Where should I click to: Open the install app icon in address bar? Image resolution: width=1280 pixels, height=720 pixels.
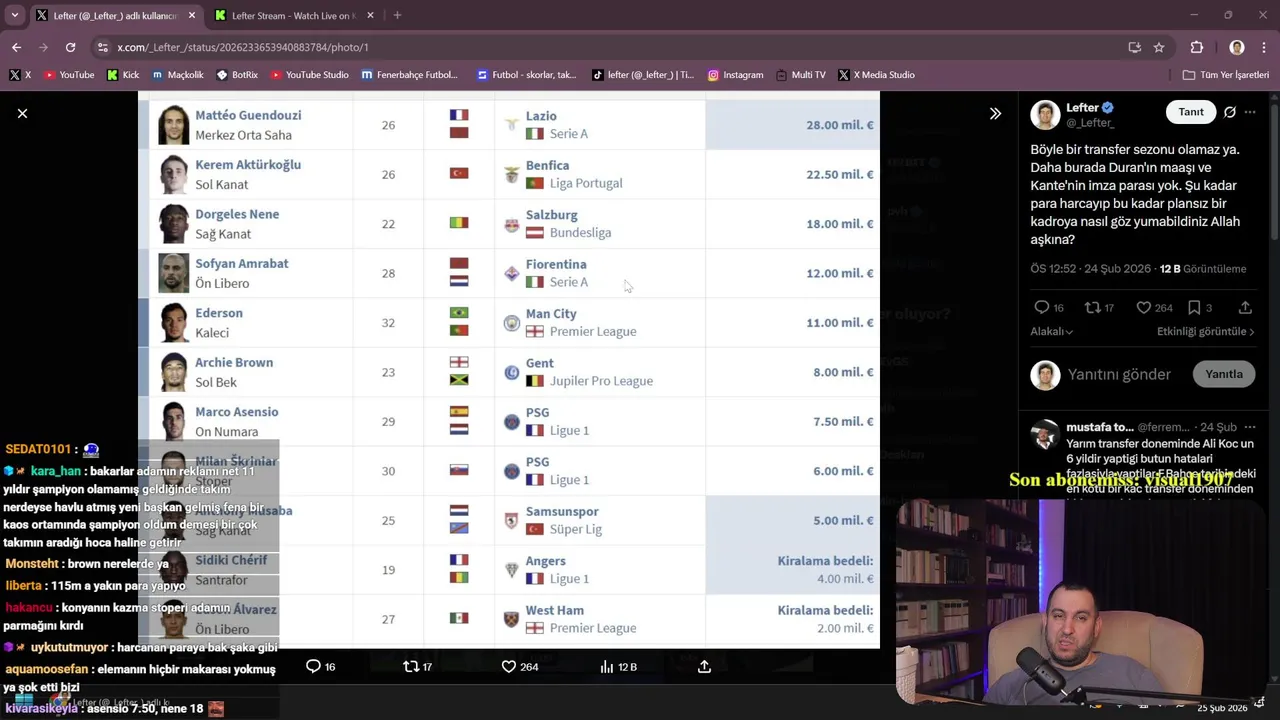[x=1134, y=47]
